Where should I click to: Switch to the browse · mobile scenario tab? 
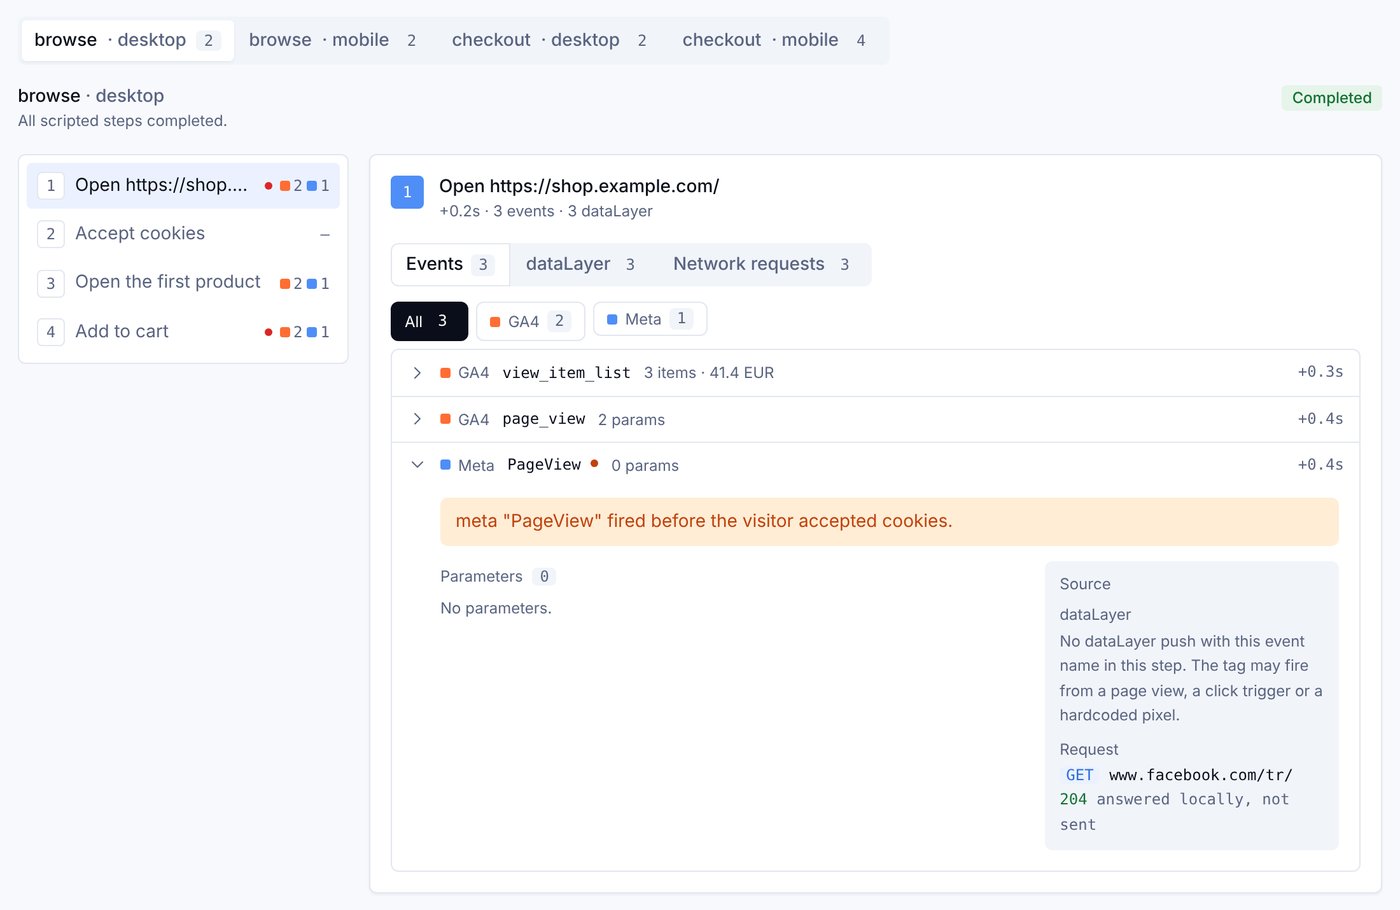tap(333, 40)
